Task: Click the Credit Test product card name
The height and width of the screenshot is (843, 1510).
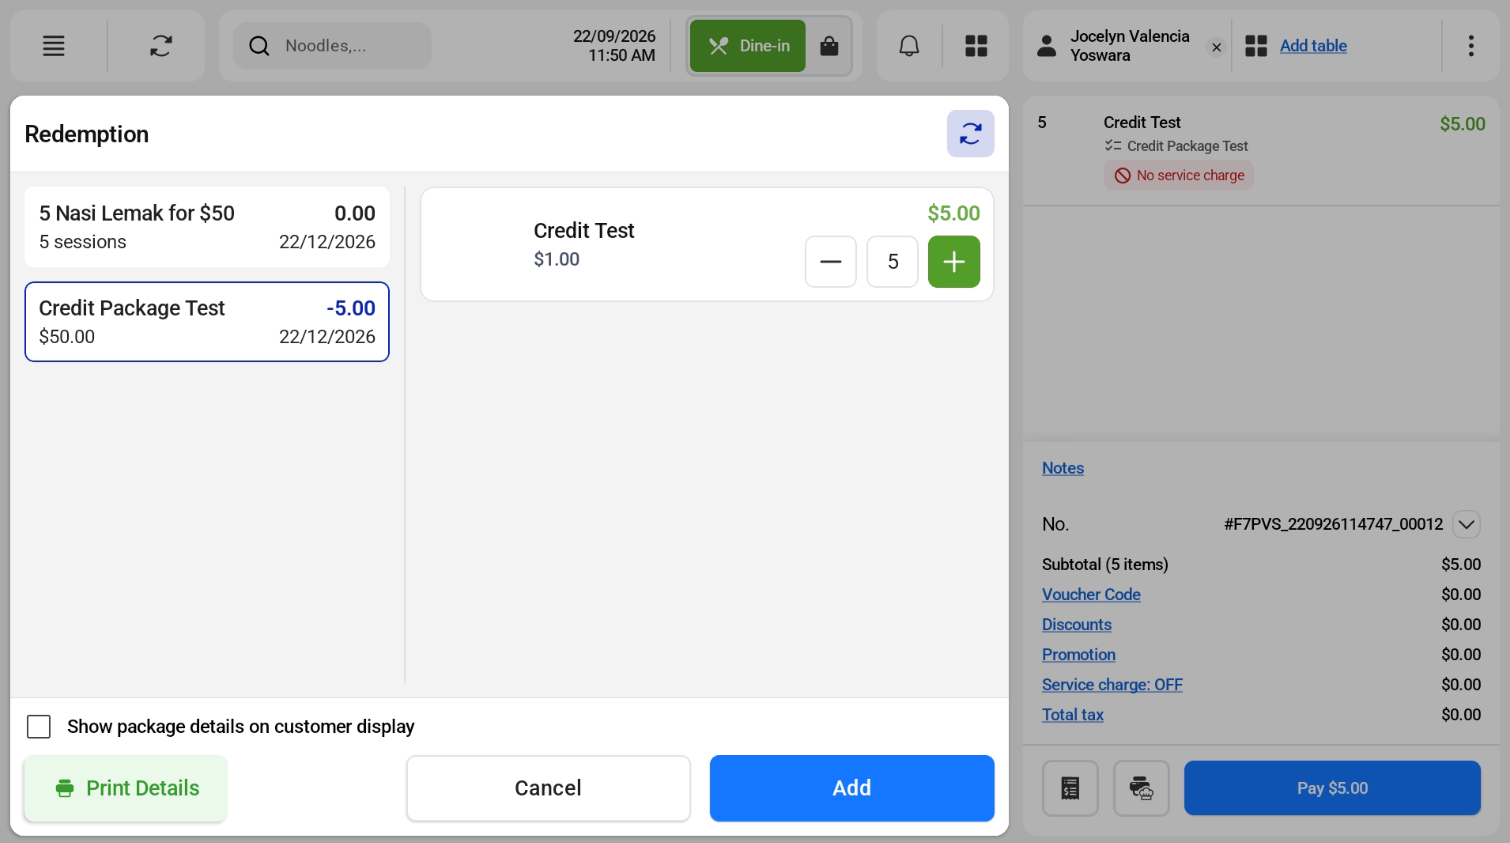Action: coord(584,231)
